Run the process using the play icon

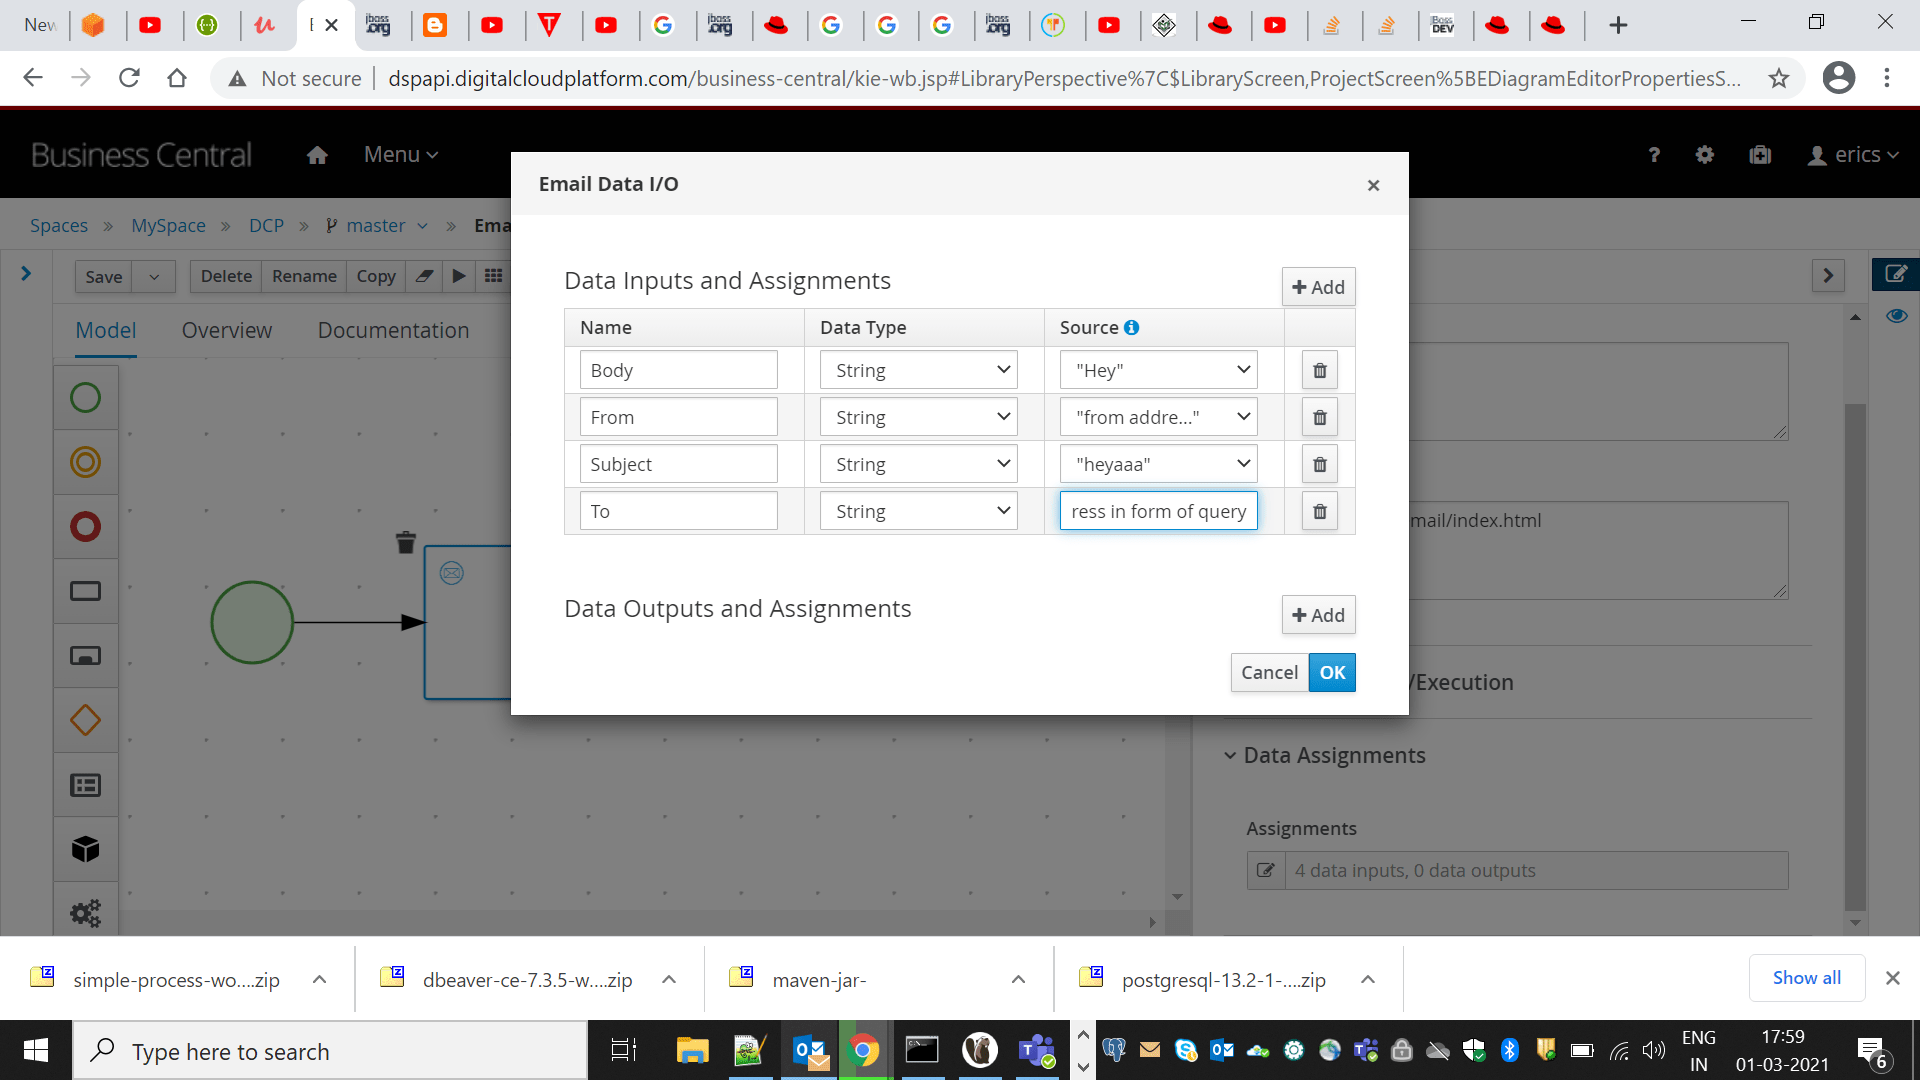tap(459, 276)
